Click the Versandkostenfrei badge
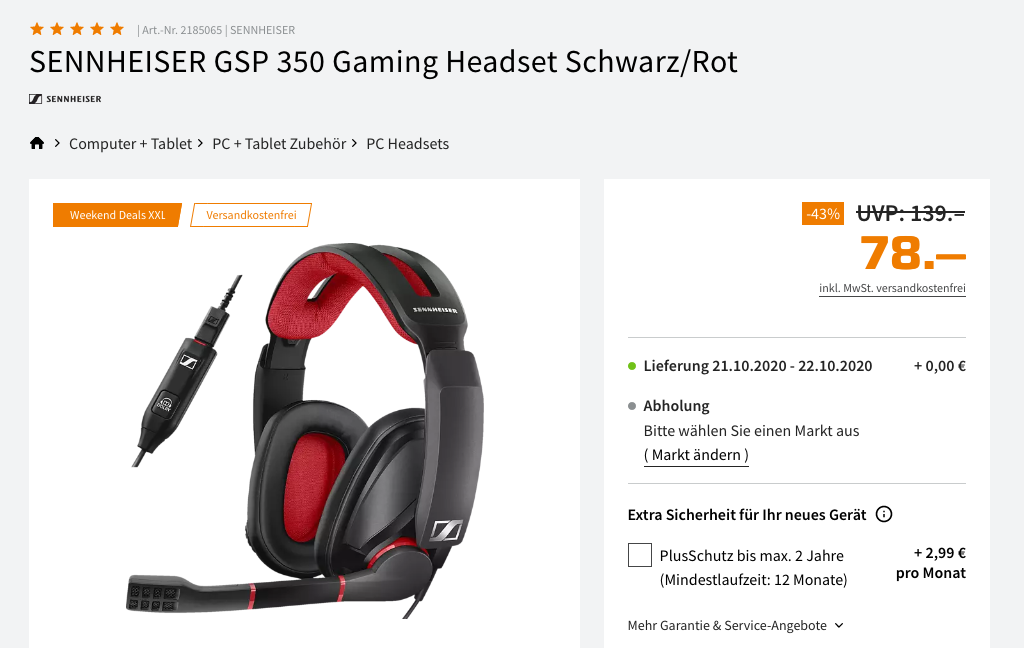The width and height of the screenshot is (1024, 648). 251,215
